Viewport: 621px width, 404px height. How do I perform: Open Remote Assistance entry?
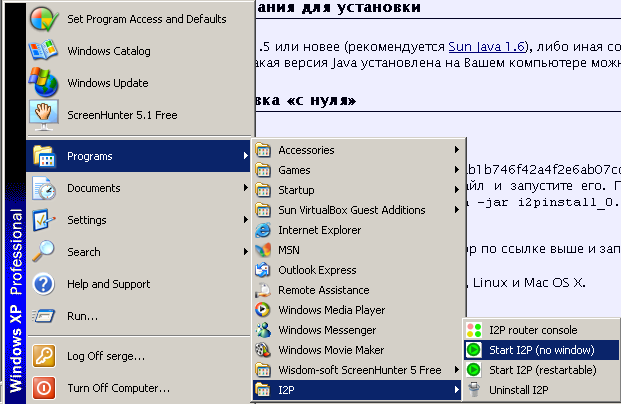pos(358,290)
